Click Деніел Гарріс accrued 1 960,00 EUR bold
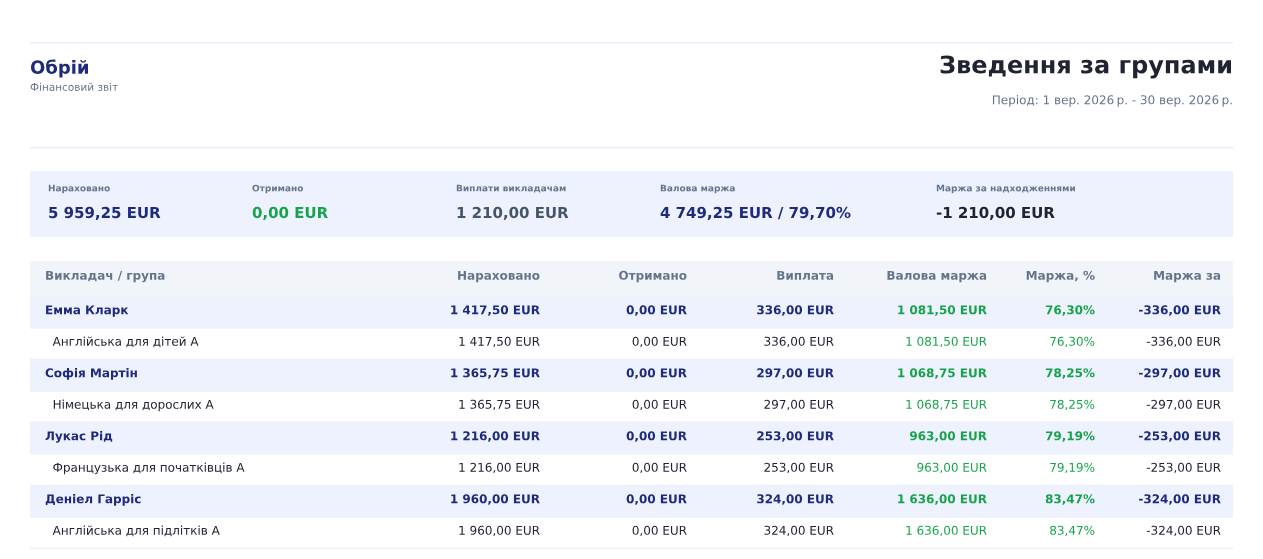Screen dimensions: 1263x559 (495, 500)
